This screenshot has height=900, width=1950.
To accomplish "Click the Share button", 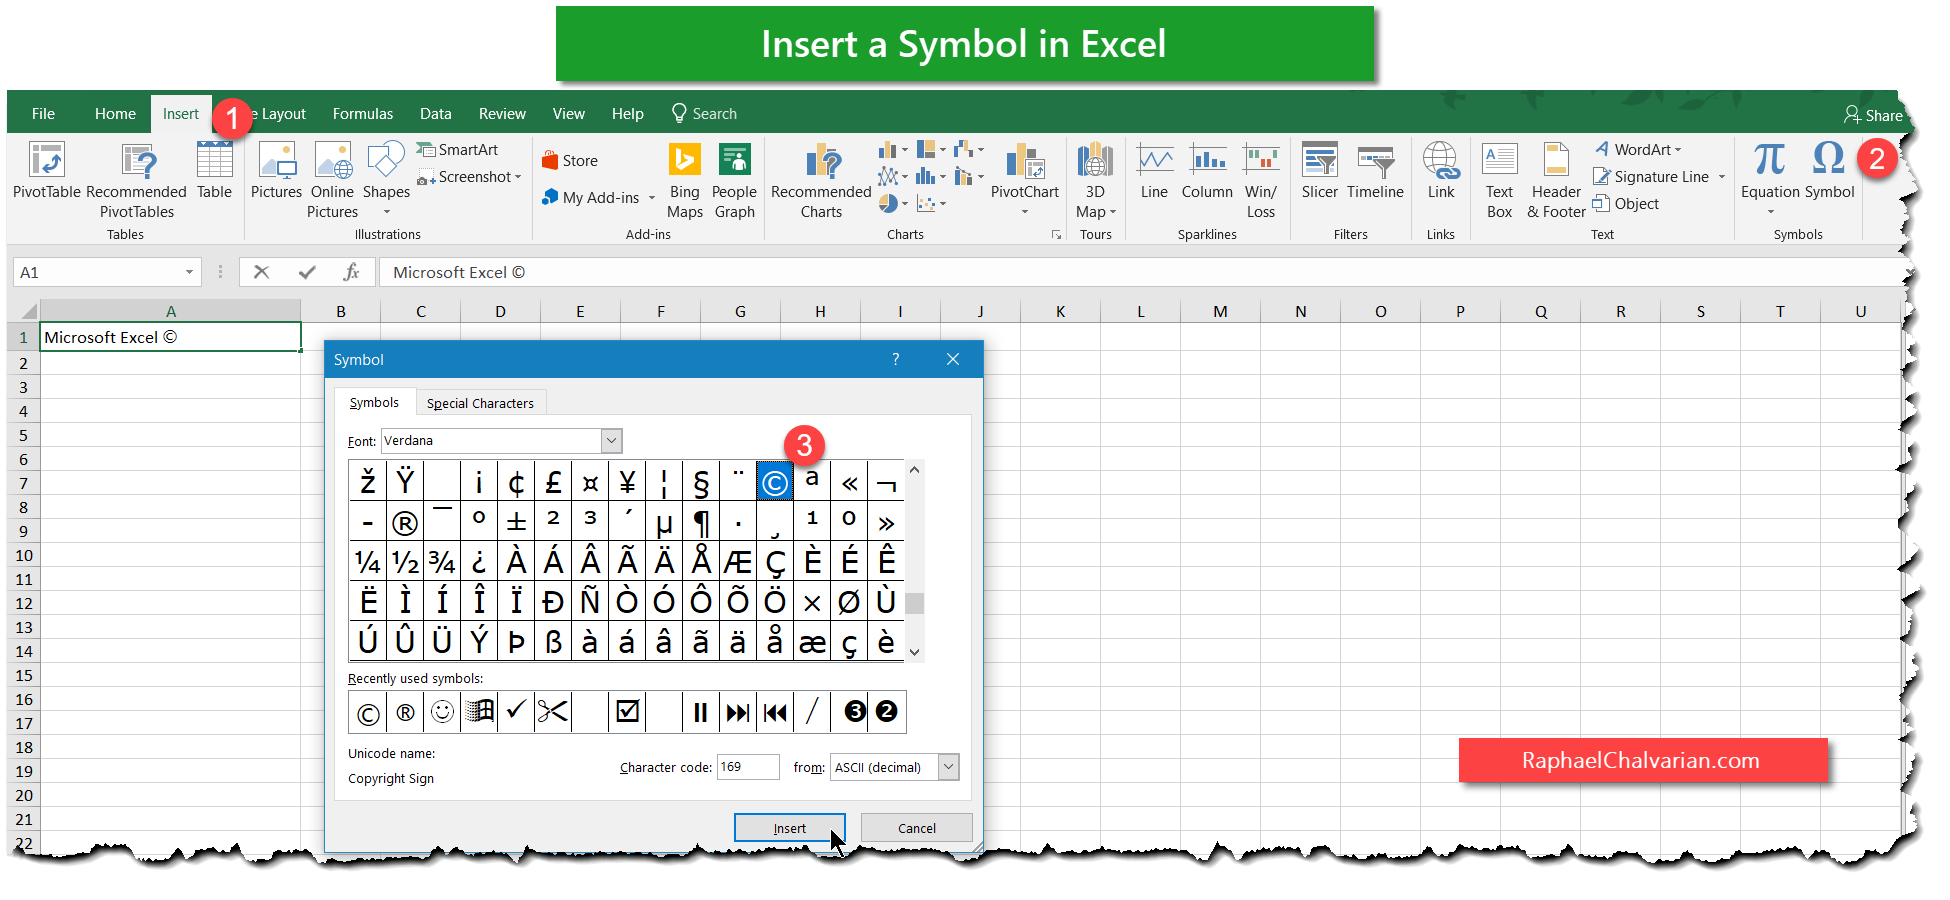I will [x=1873, y=115].
